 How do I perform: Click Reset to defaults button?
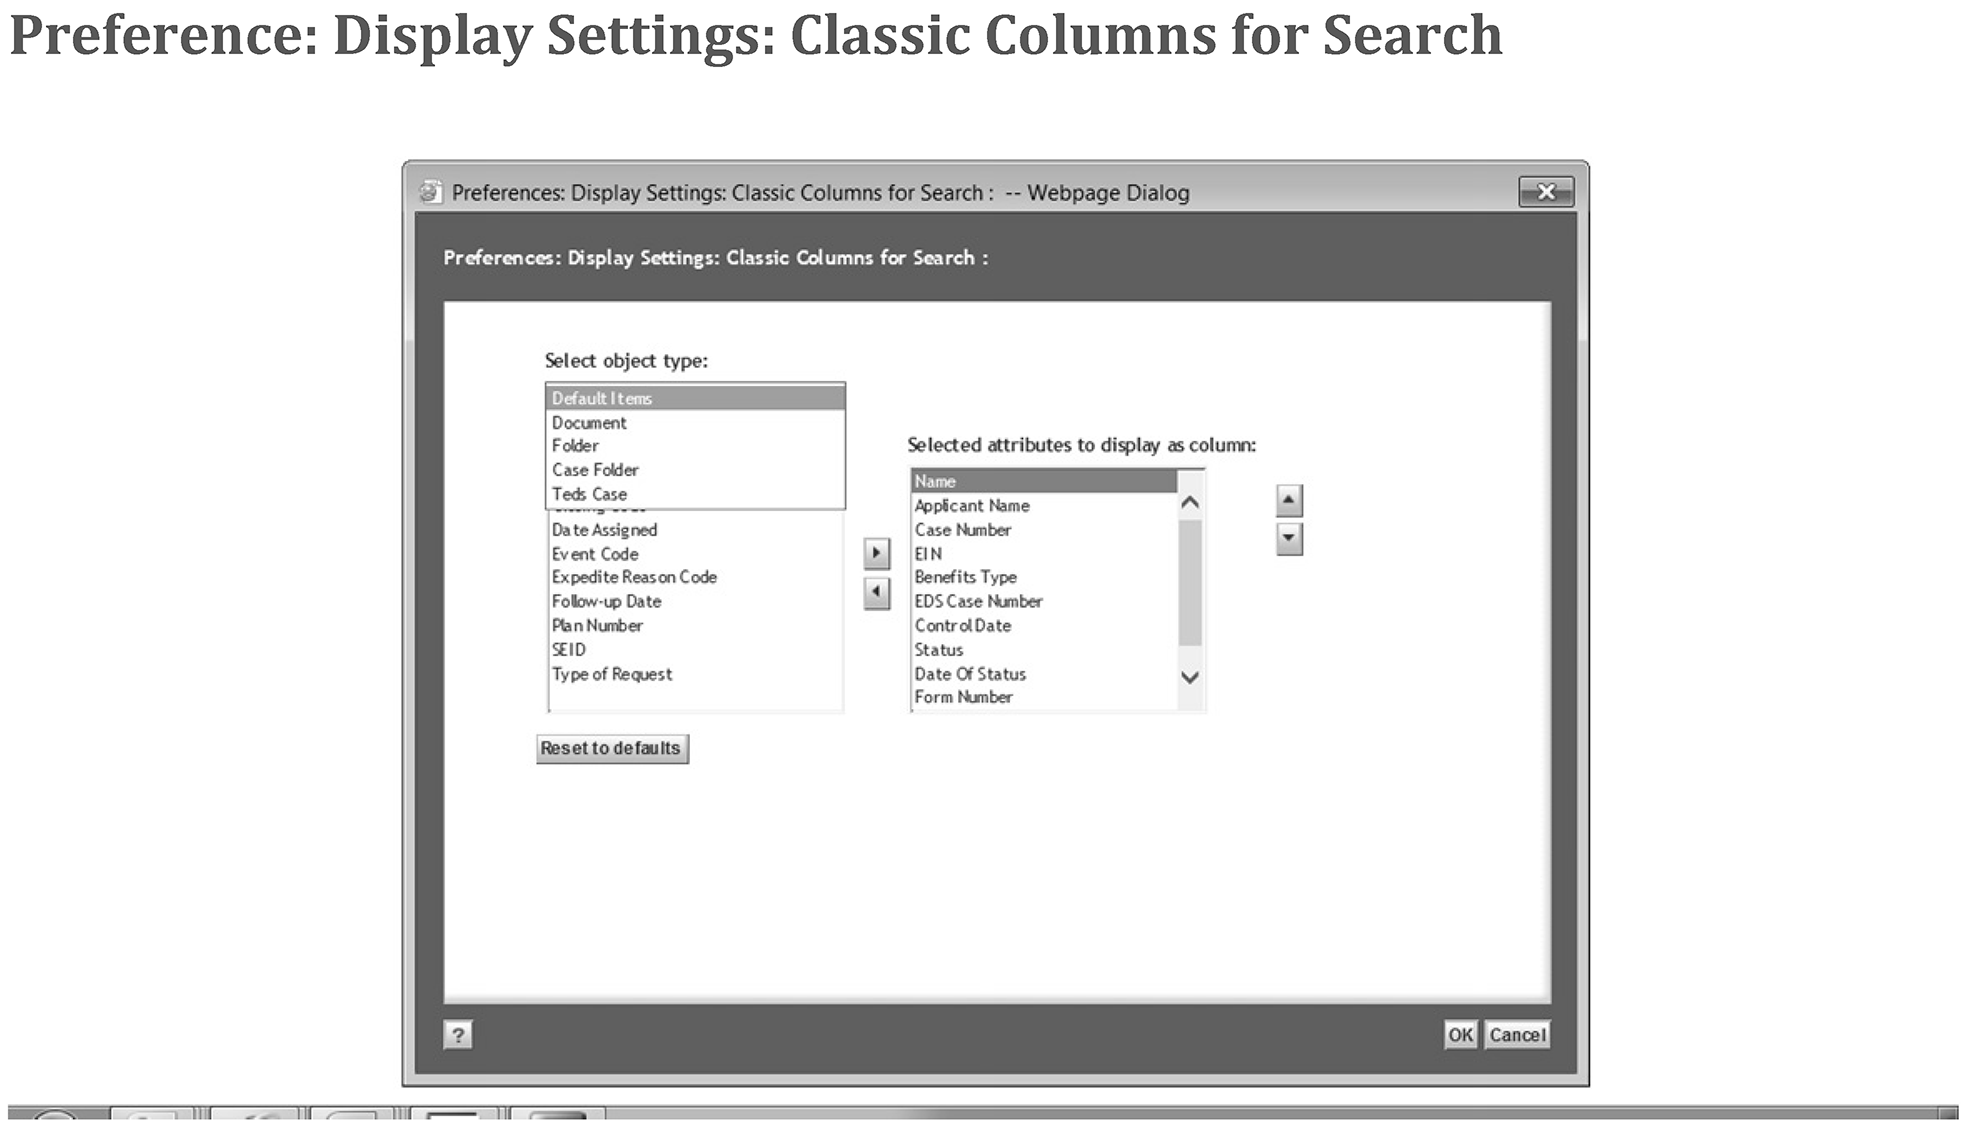click(x=611, y=748)
